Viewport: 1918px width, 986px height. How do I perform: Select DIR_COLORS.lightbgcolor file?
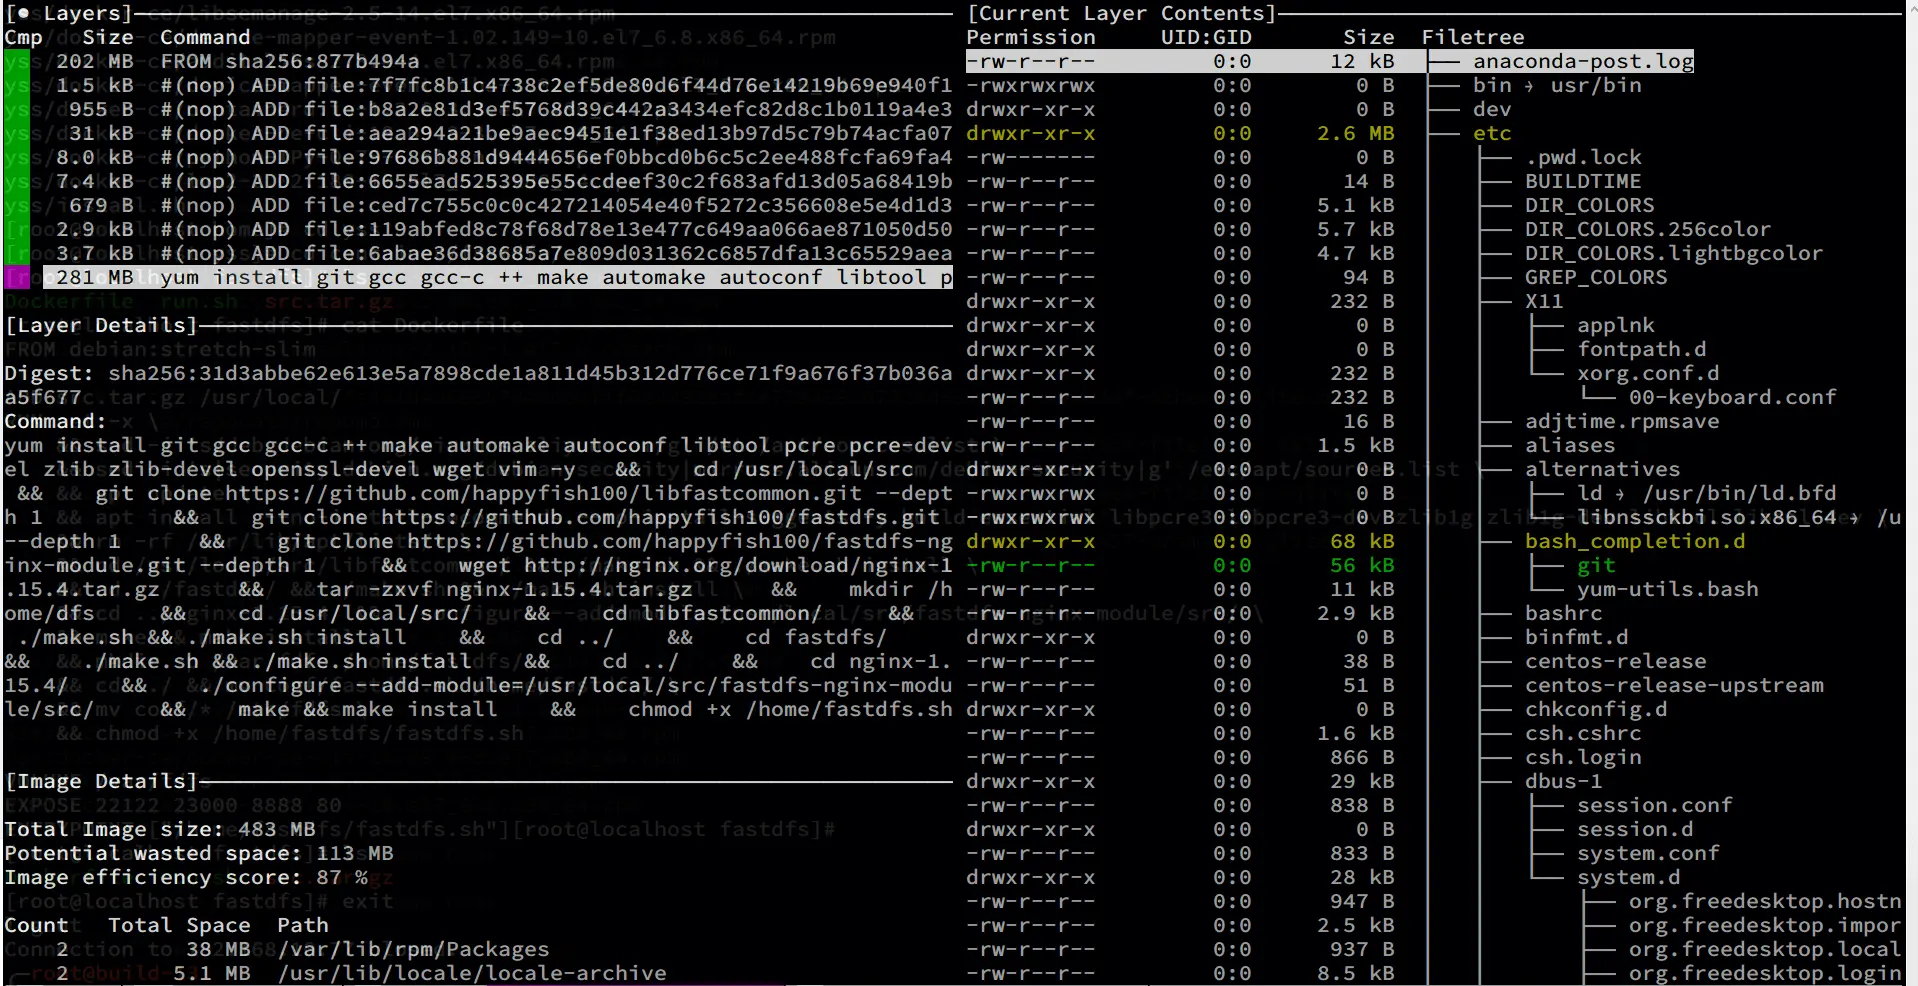[x=1673, y=253]
